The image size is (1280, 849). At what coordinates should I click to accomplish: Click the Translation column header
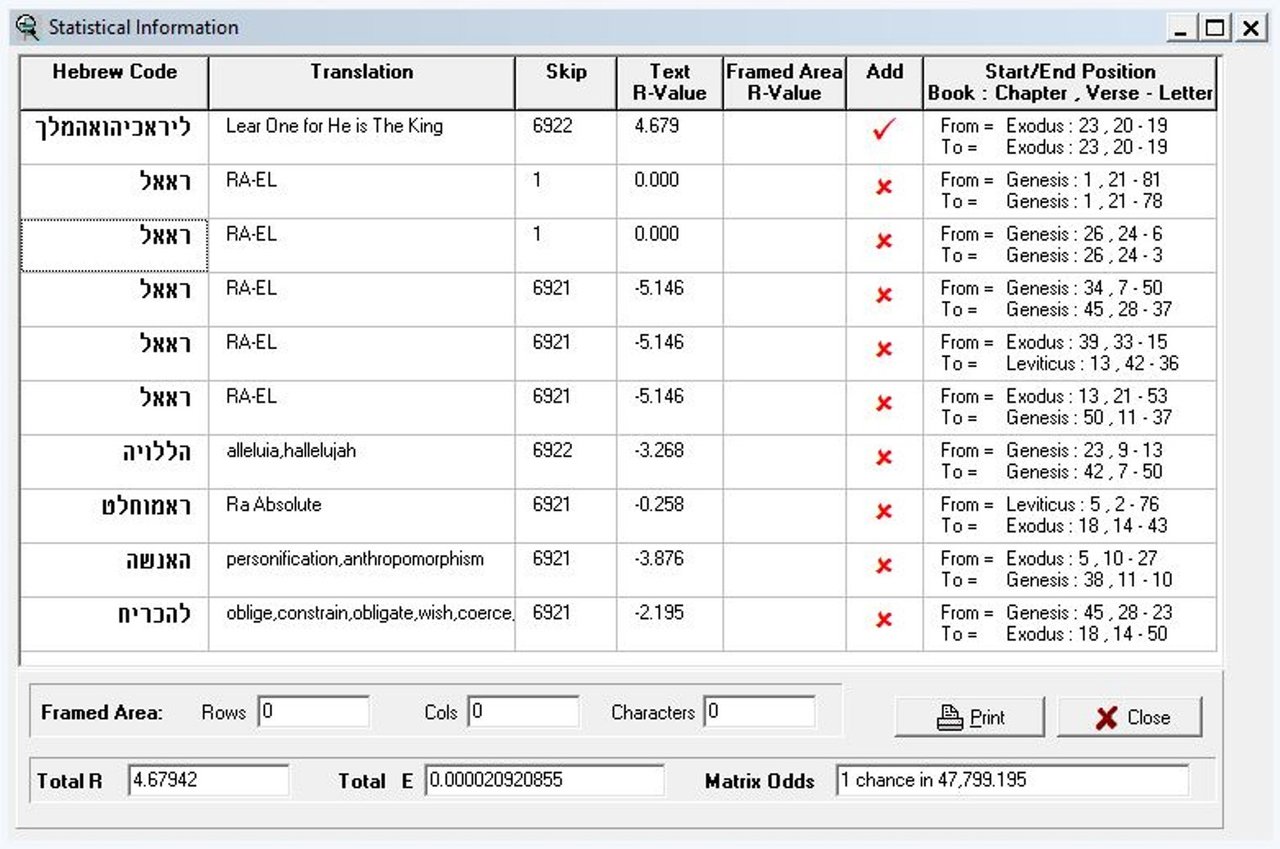(361, 83)
